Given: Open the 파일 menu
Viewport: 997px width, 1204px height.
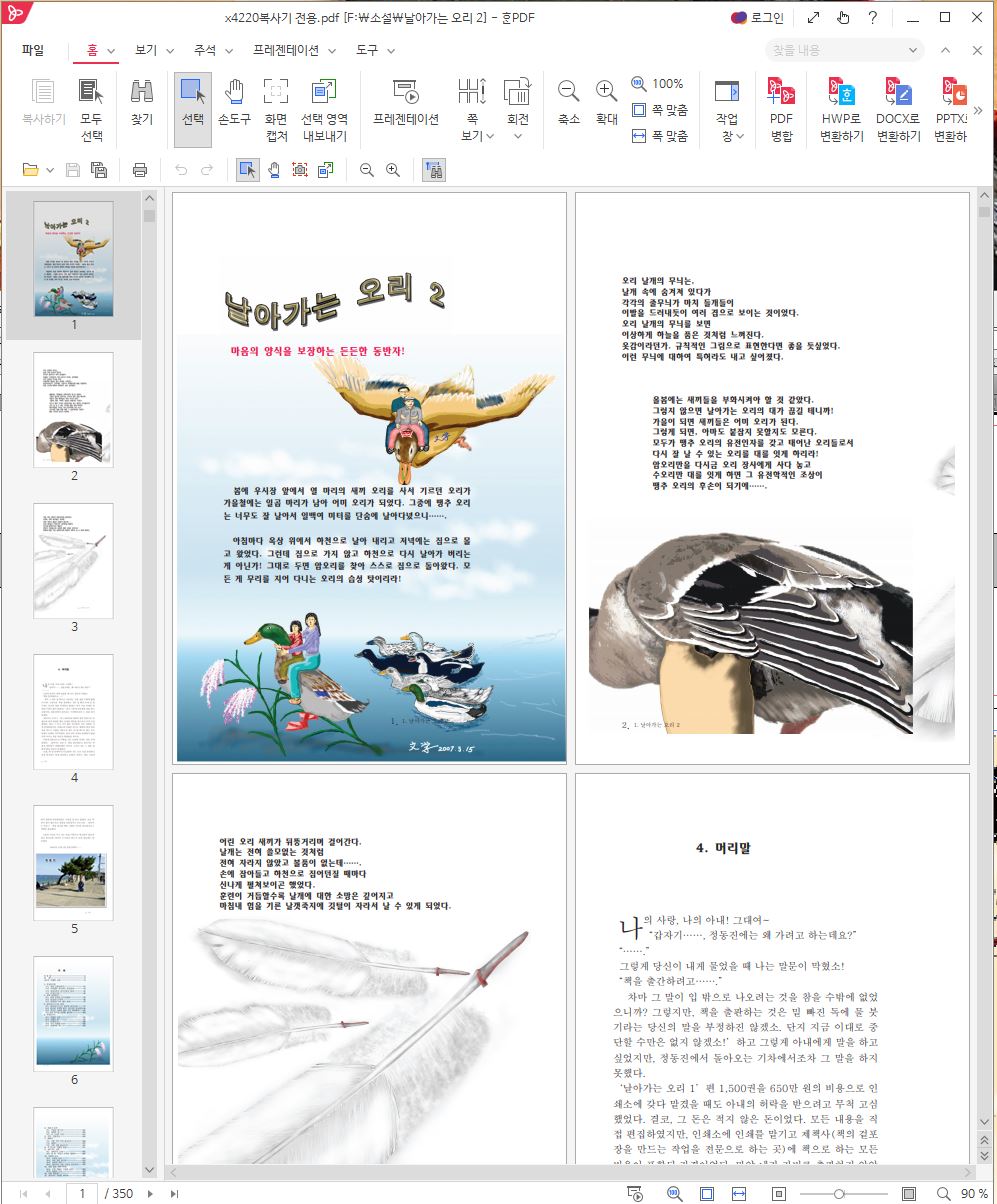Looking at the screenshot, I should 33,50.
